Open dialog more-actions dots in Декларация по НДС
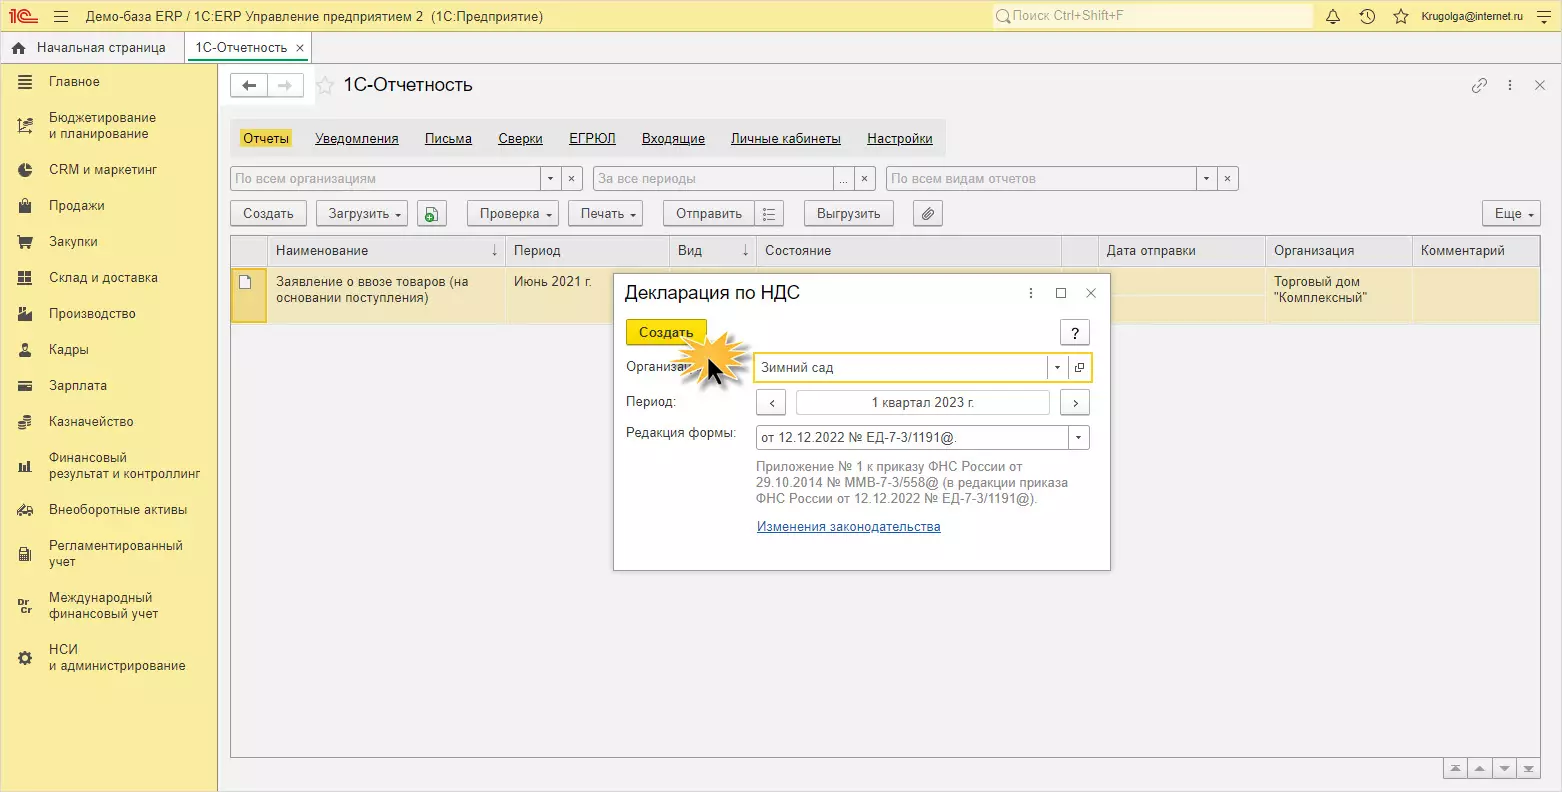The image size is (1562, 792). tap(1031, 293)
